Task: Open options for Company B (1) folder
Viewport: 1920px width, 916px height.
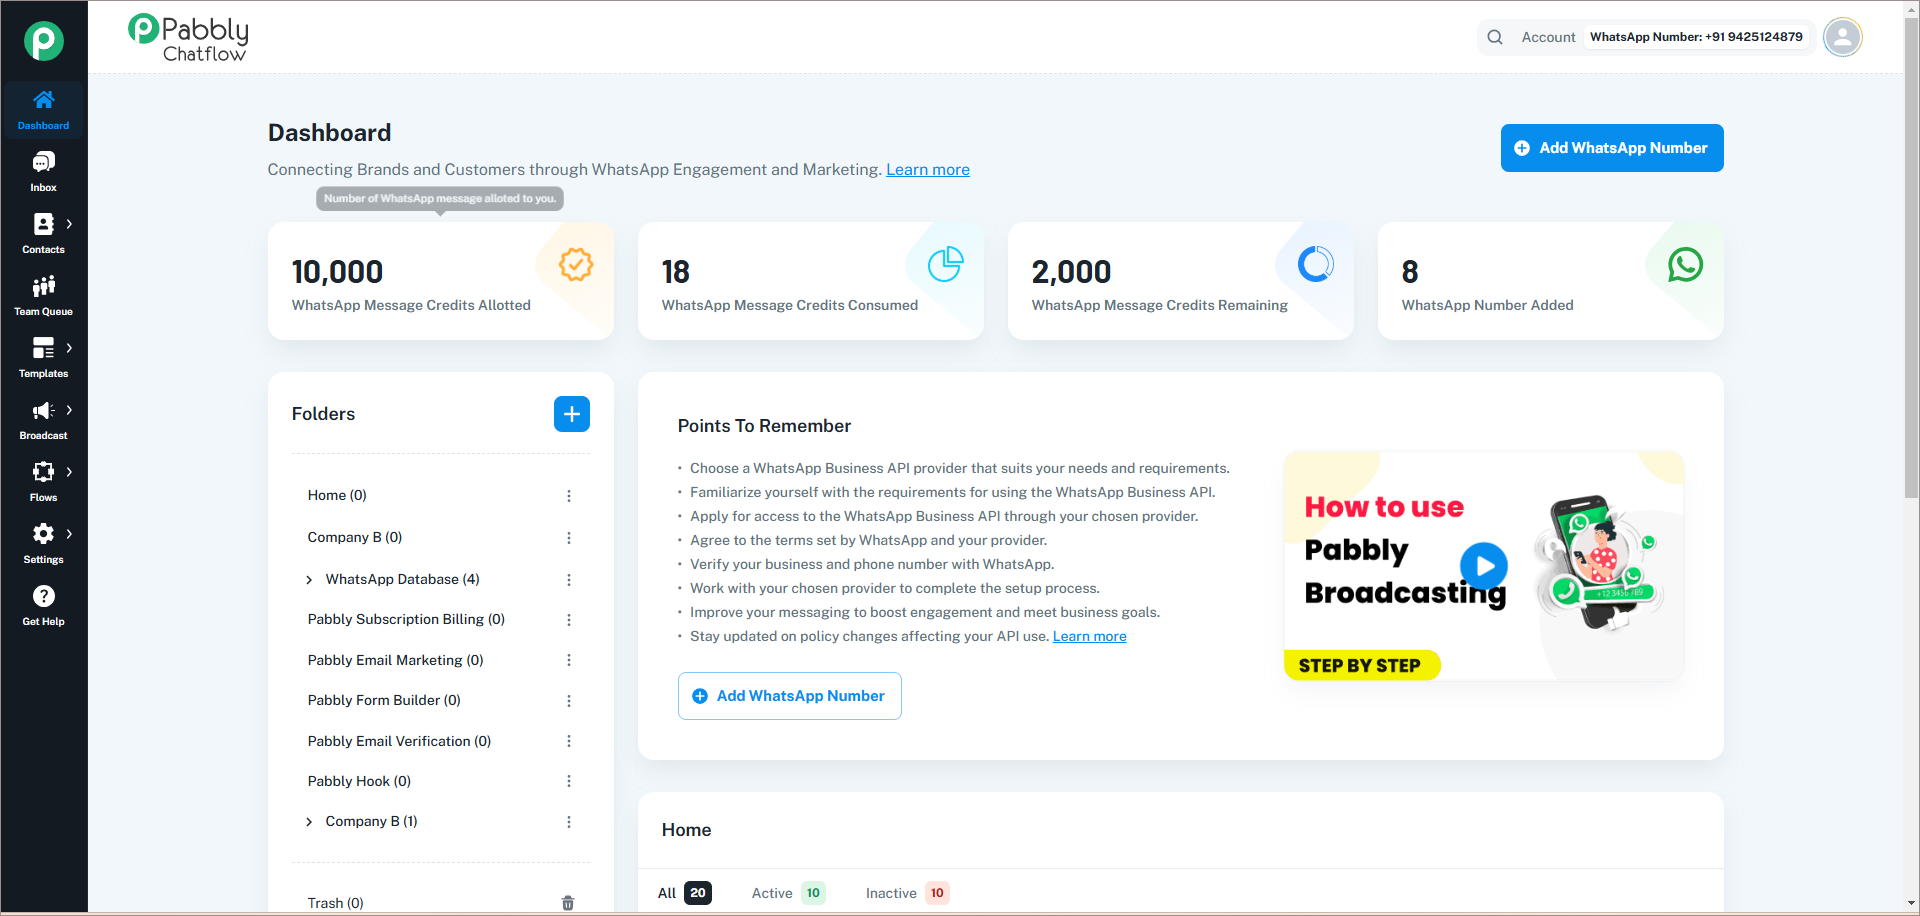Action: (x=569, y=822)
